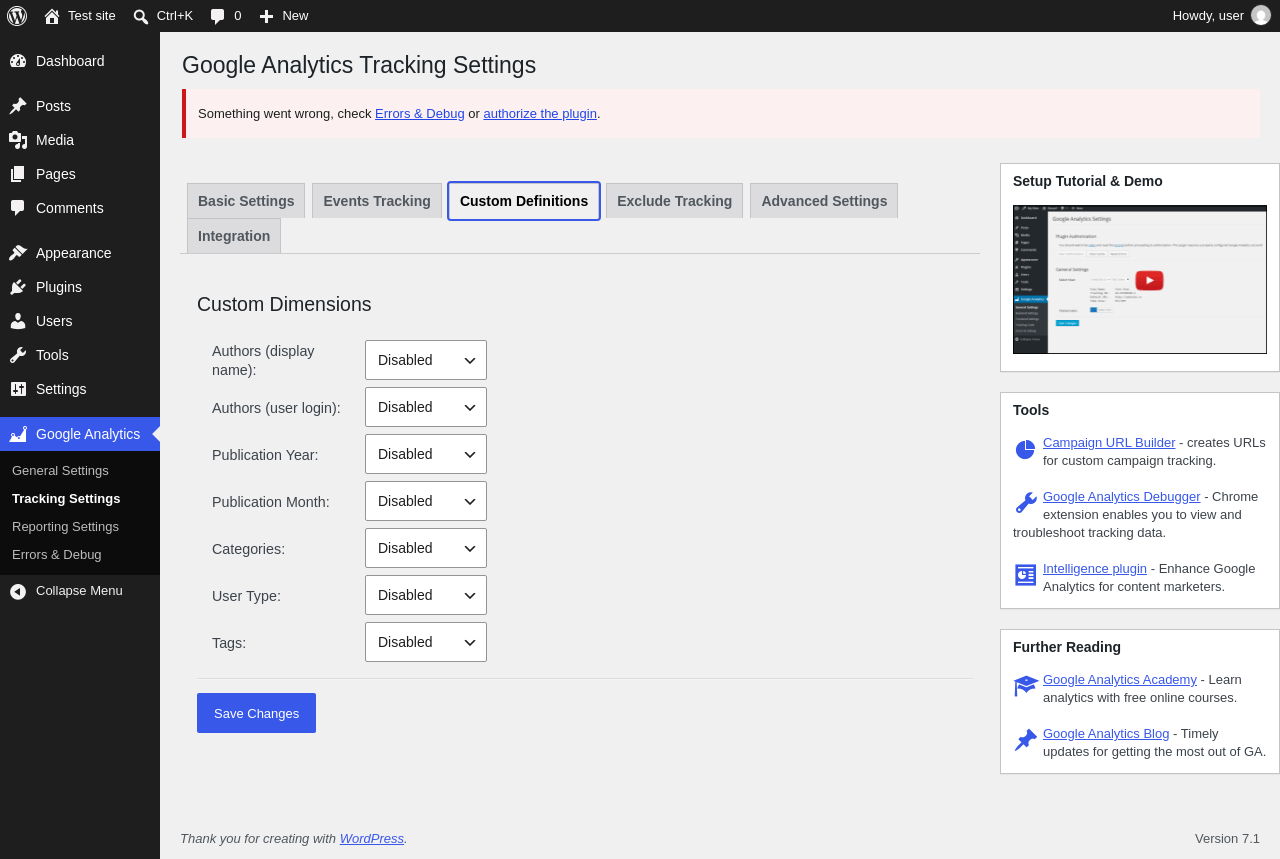The image size is (1280, 859).
Task: Open the User Type dropdown
Action: (426, 595)
